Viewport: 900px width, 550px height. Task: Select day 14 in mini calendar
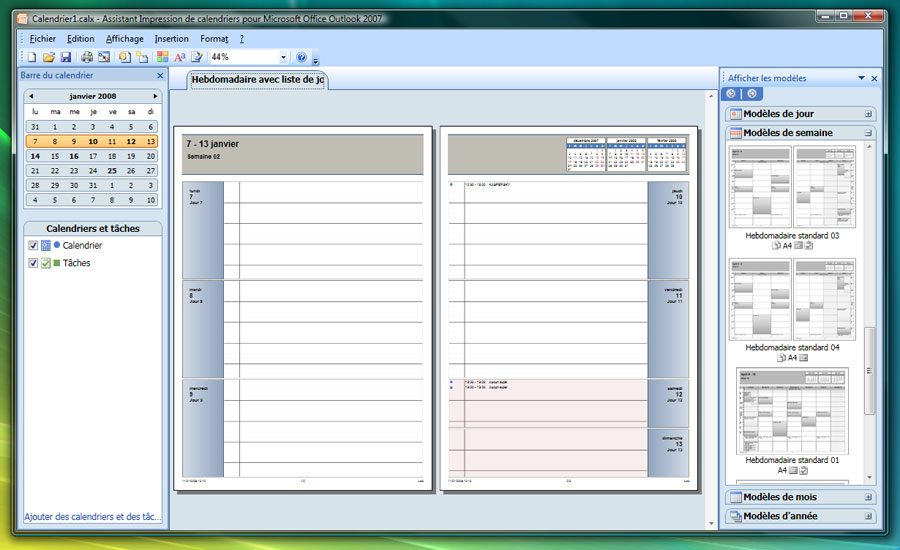35,156
